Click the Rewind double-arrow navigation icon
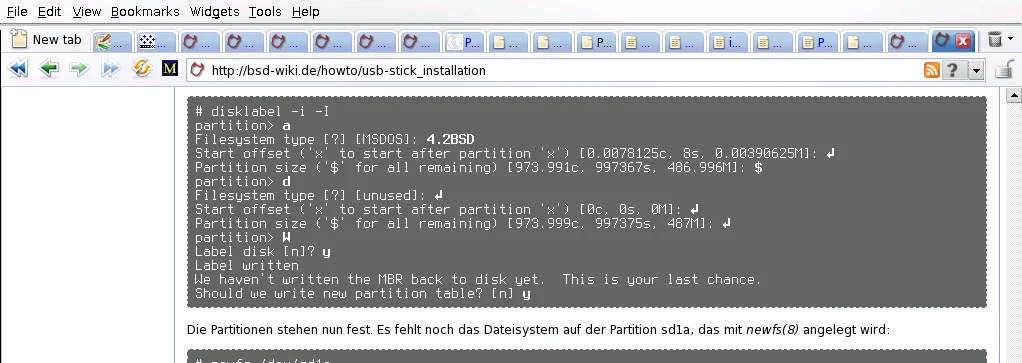Viewport: 1022px width, 363px height. click(18, 68)
